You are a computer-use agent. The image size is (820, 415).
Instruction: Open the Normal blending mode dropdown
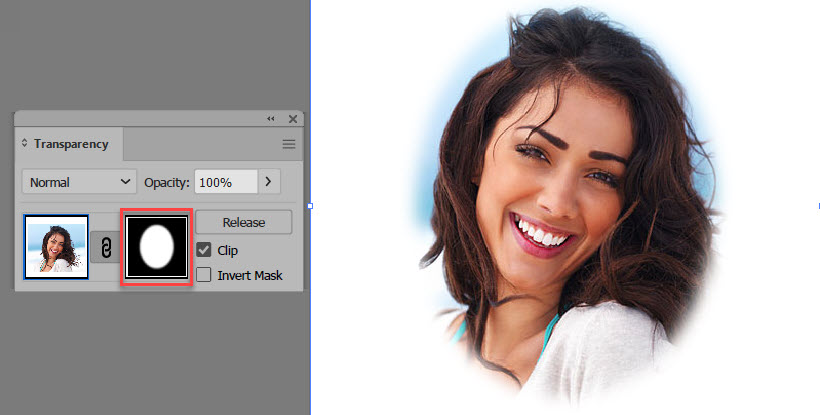[x=79, y=182]
